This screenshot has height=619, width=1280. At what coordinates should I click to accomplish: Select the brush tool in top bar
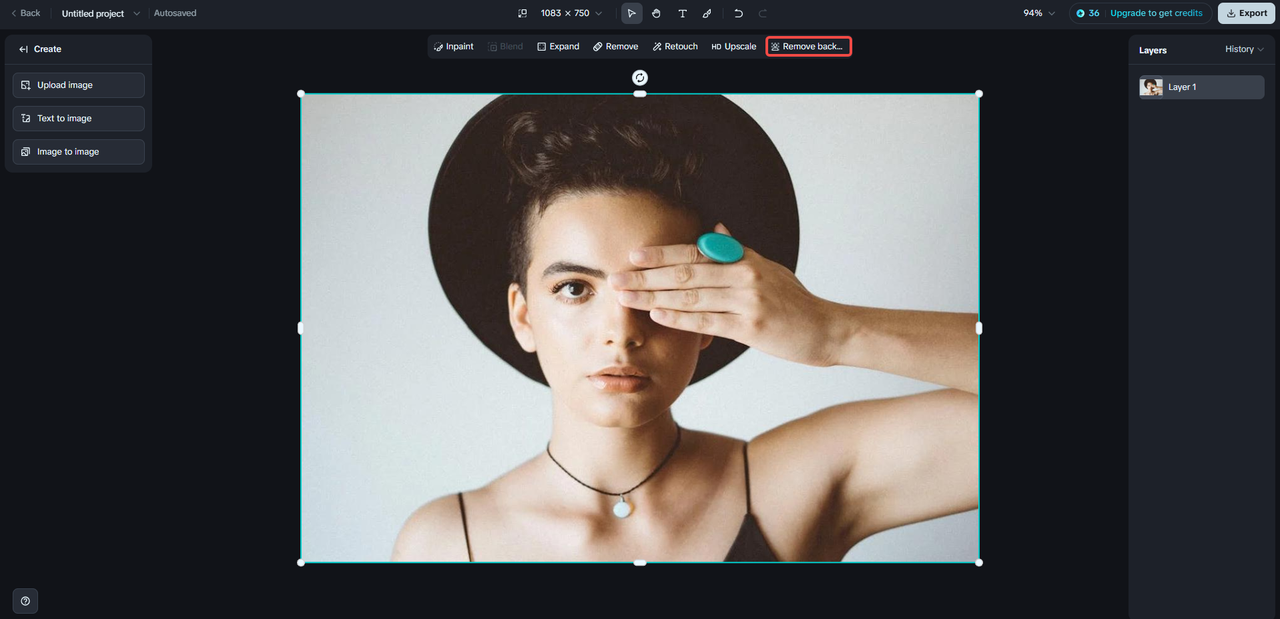(707, 13)
